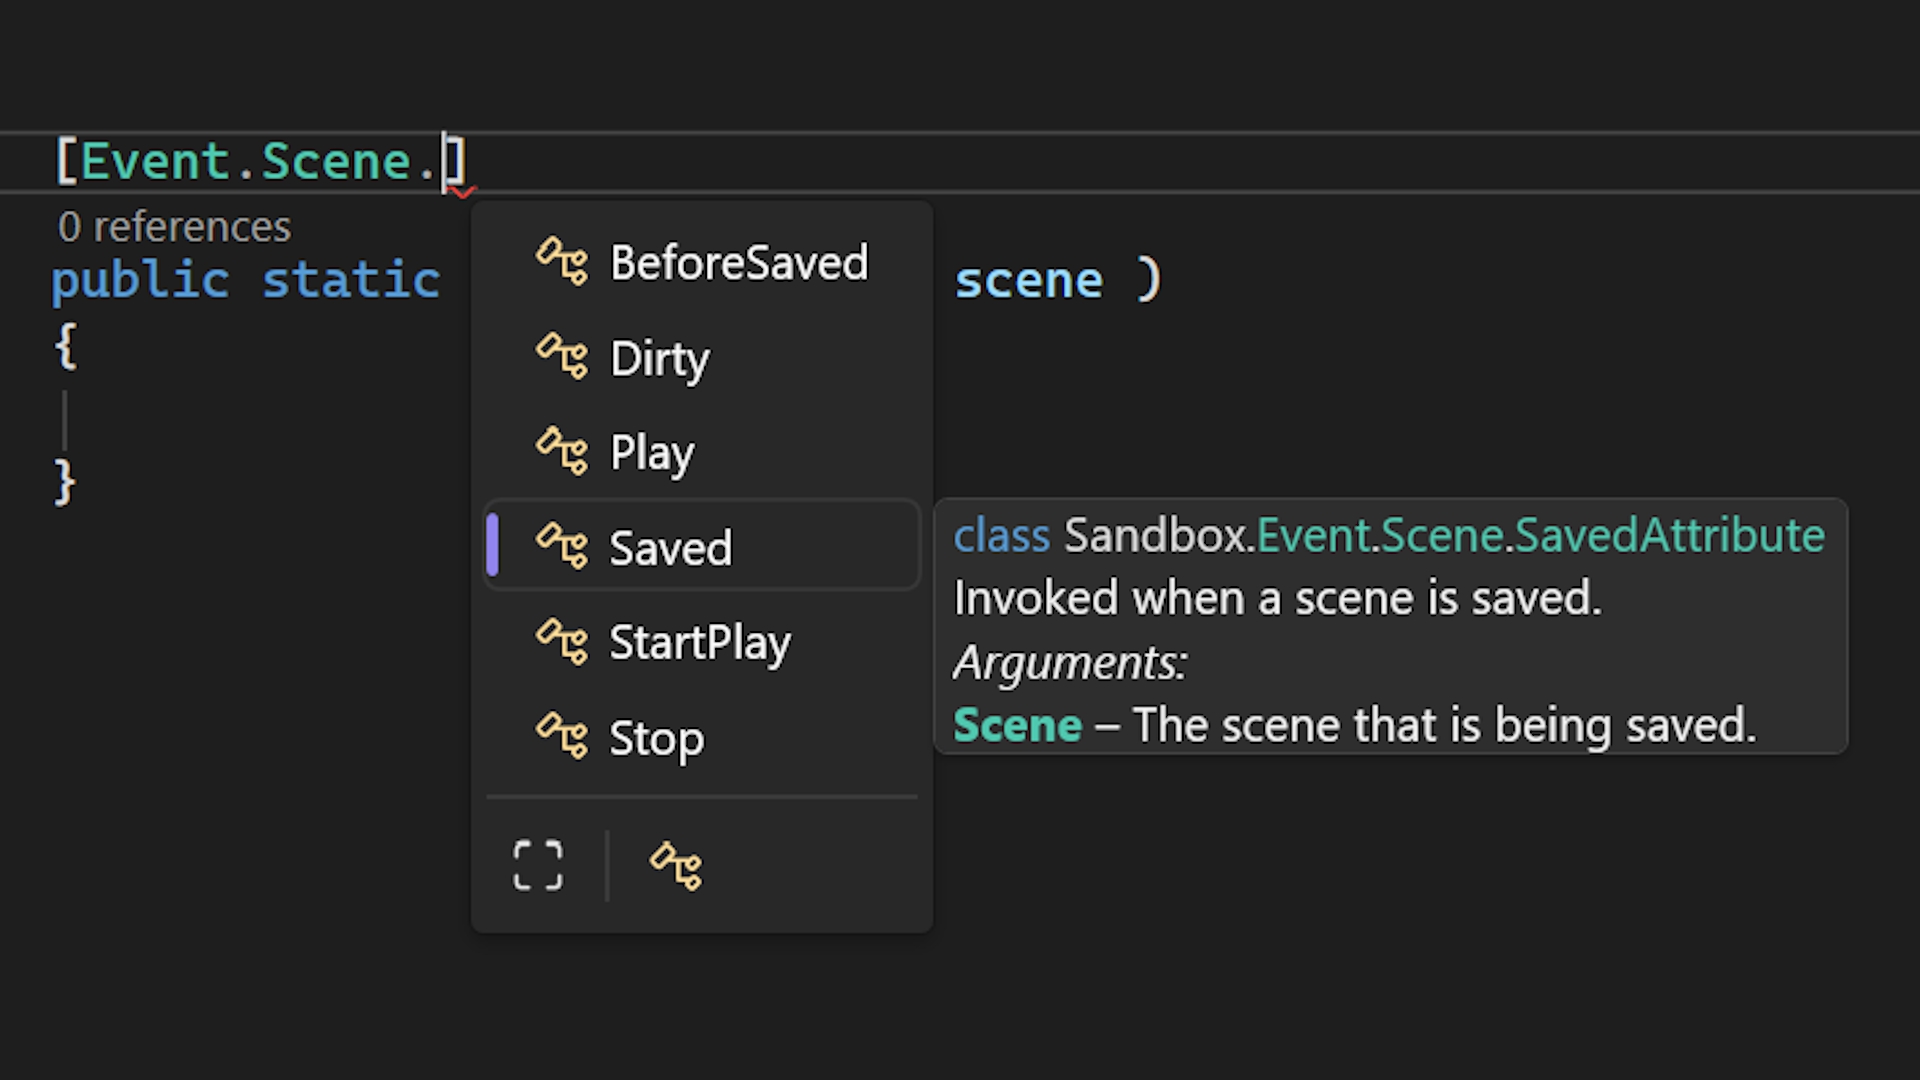The height and width of the screenshot is (1080, 1920).
Task: Click the class icon beside Stop
Action: tap(562, 737)
